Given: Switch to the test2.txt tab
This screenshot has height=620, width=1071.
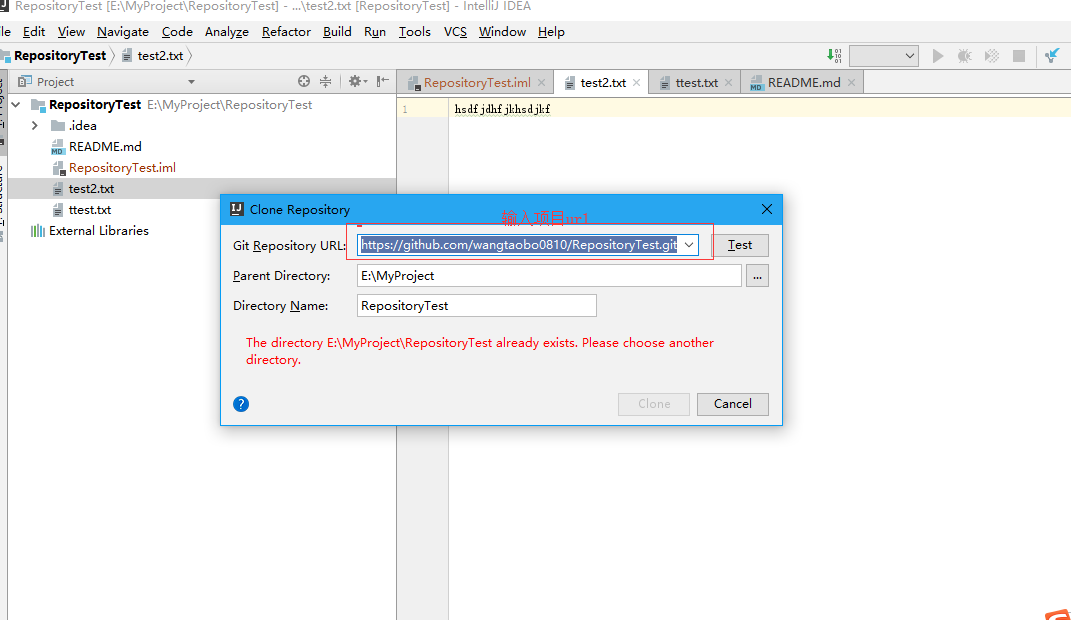Looking at the screenshot, I should pyautogui.click(x=603, y=83).
